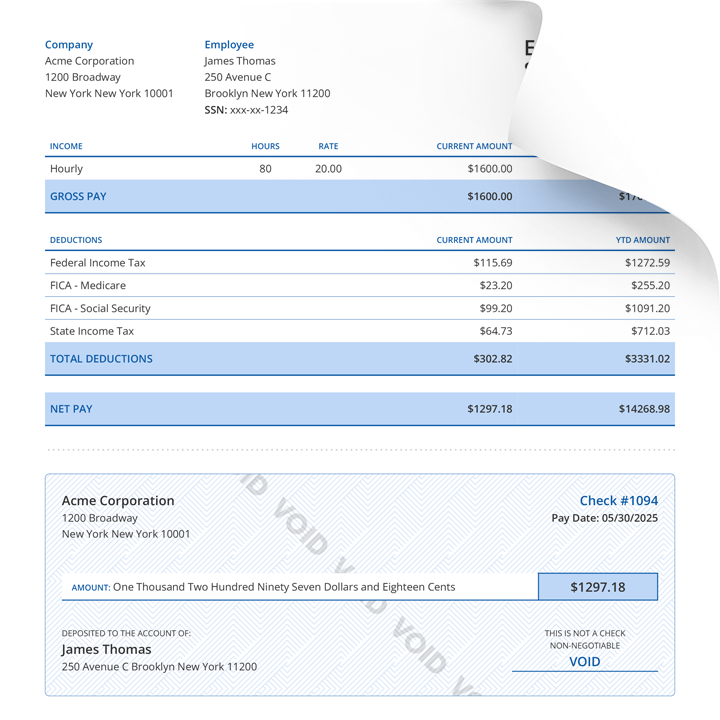Click the CURRENT AMOUNT header in deductions table

pyautogui.click(x=474, y=240)
